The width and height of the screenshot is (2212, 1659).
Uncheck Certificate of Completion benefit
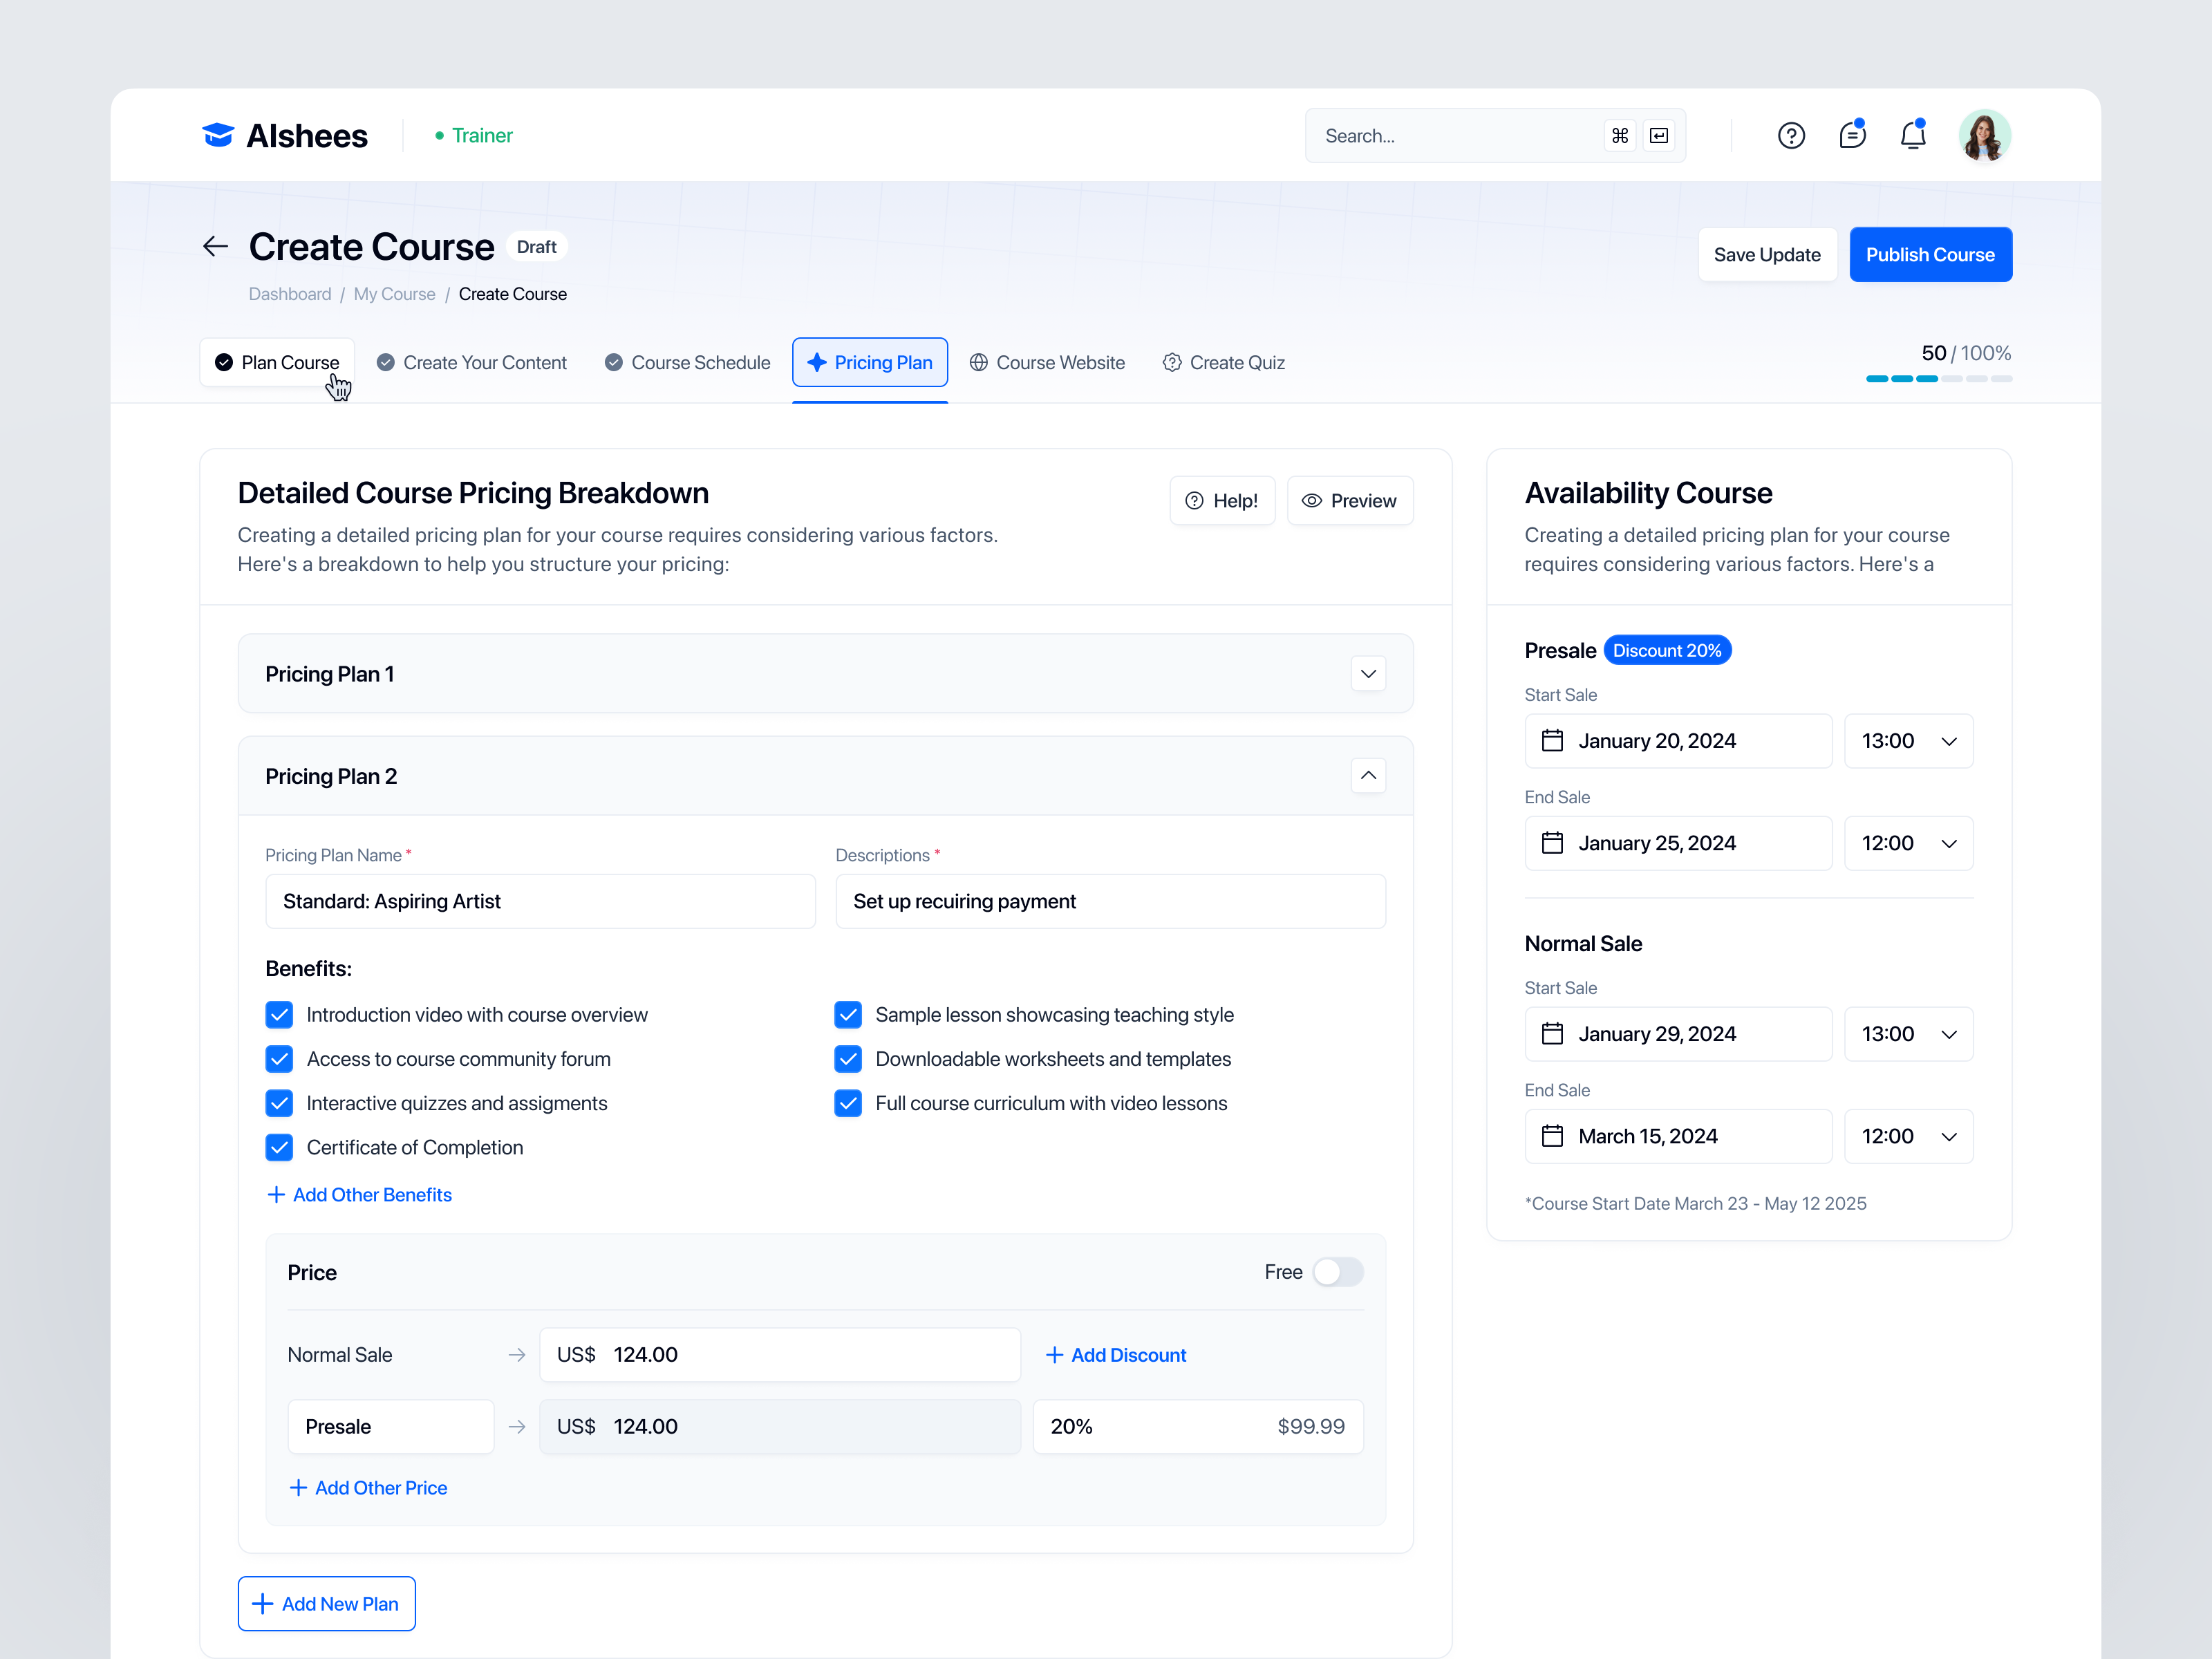tap(280, 1147)
